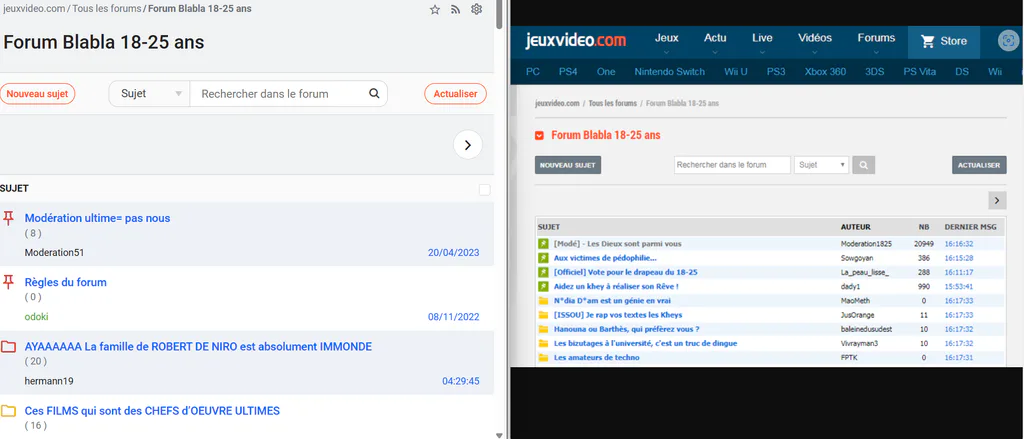The width and height of the screenshot is (1024, 439).
Task: Click Tous les forums in left breadcrumb
Action: [x=106, y=9]
